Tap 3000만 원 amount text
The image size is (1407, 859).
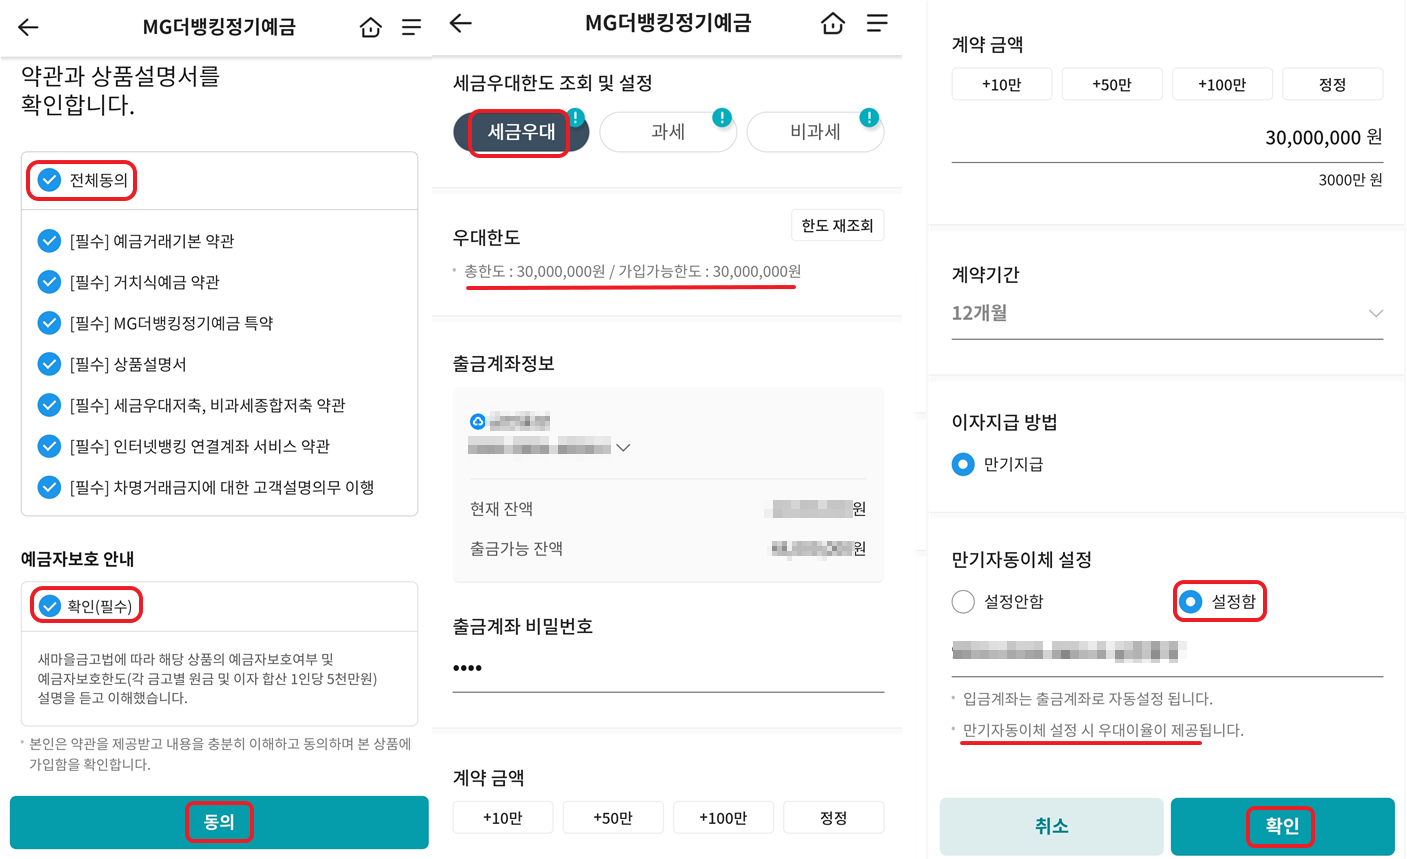click(x=1350, y=180)
